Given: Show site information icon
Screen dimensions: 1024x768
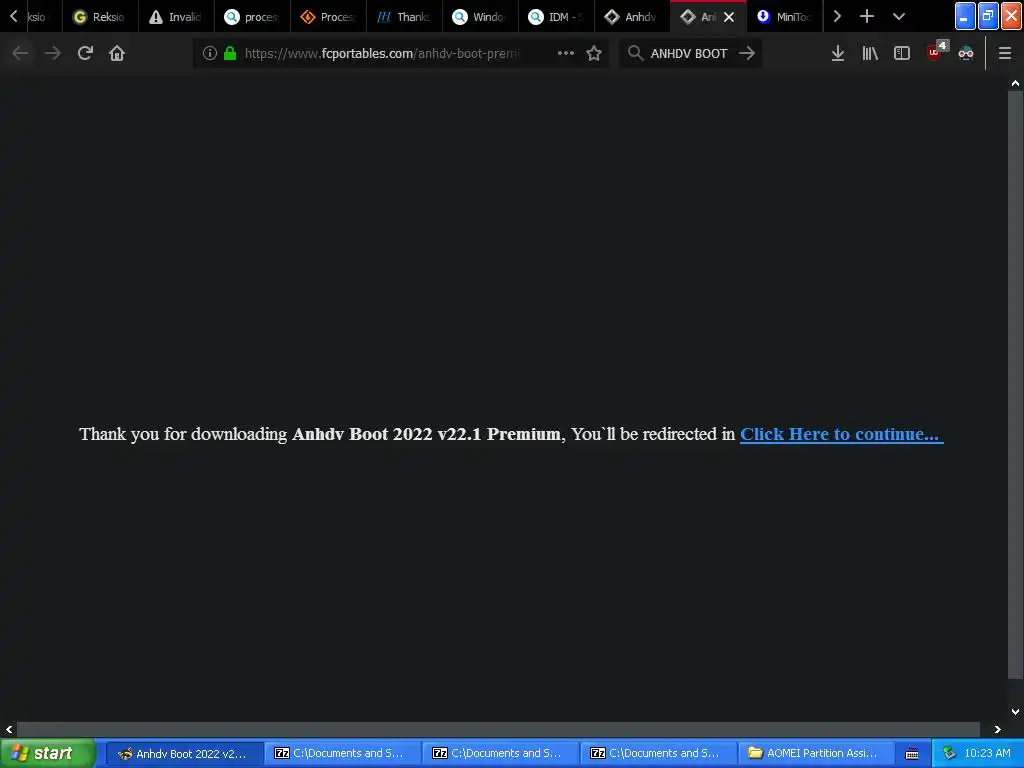Looking at the screenshot, I should (210, 53).
